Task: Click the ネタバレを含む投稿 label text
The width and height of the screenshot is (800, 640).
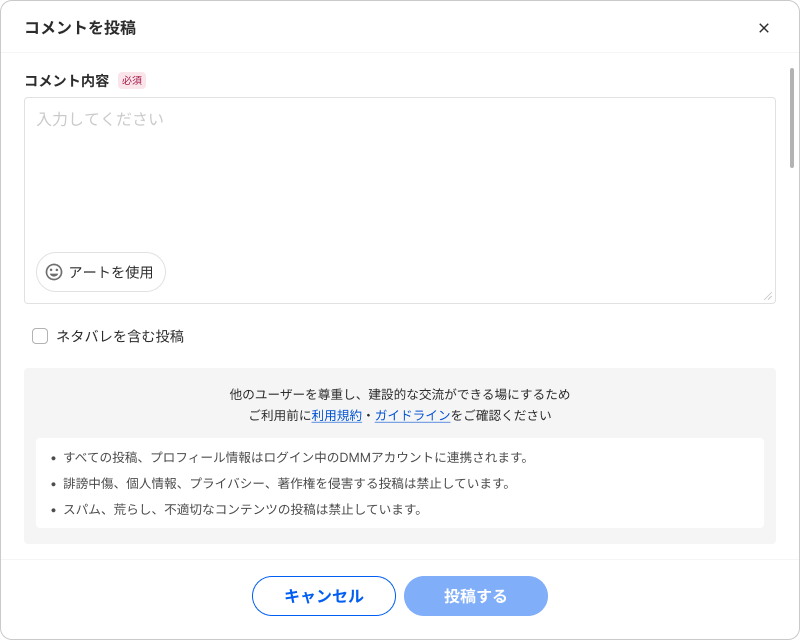Action: [120, 336]
